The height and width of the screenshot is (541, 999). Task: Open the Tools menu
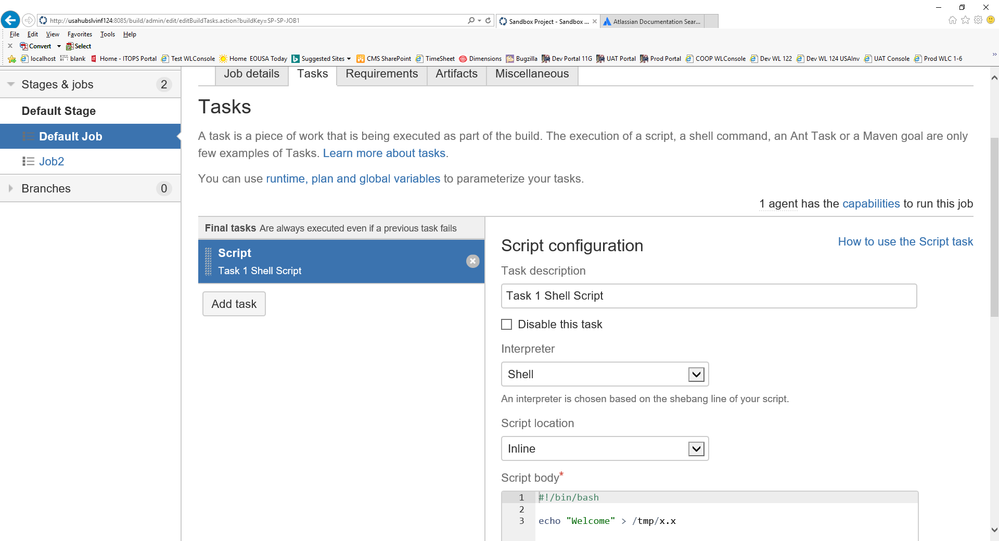point(108,34)
